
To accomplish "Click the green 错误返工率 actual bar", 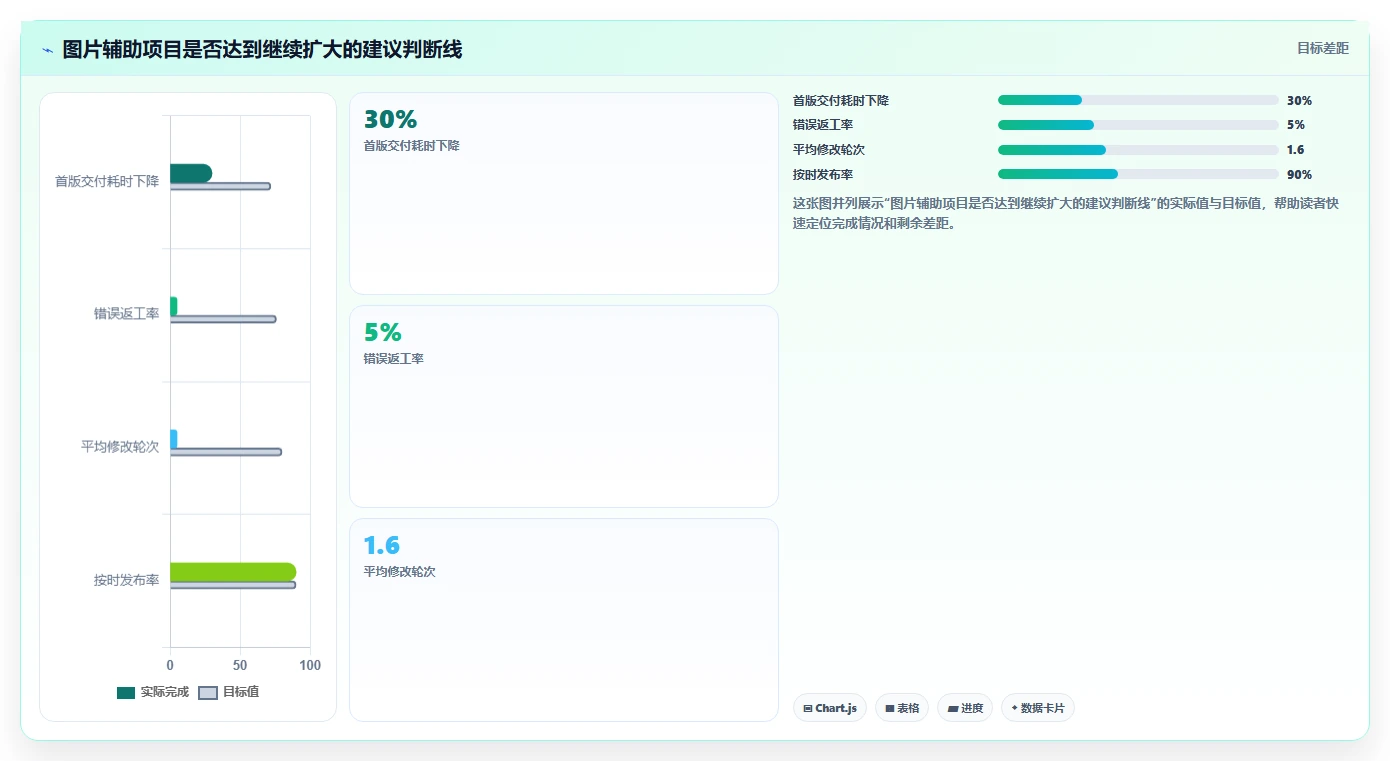I will click(x=174, y=306).
